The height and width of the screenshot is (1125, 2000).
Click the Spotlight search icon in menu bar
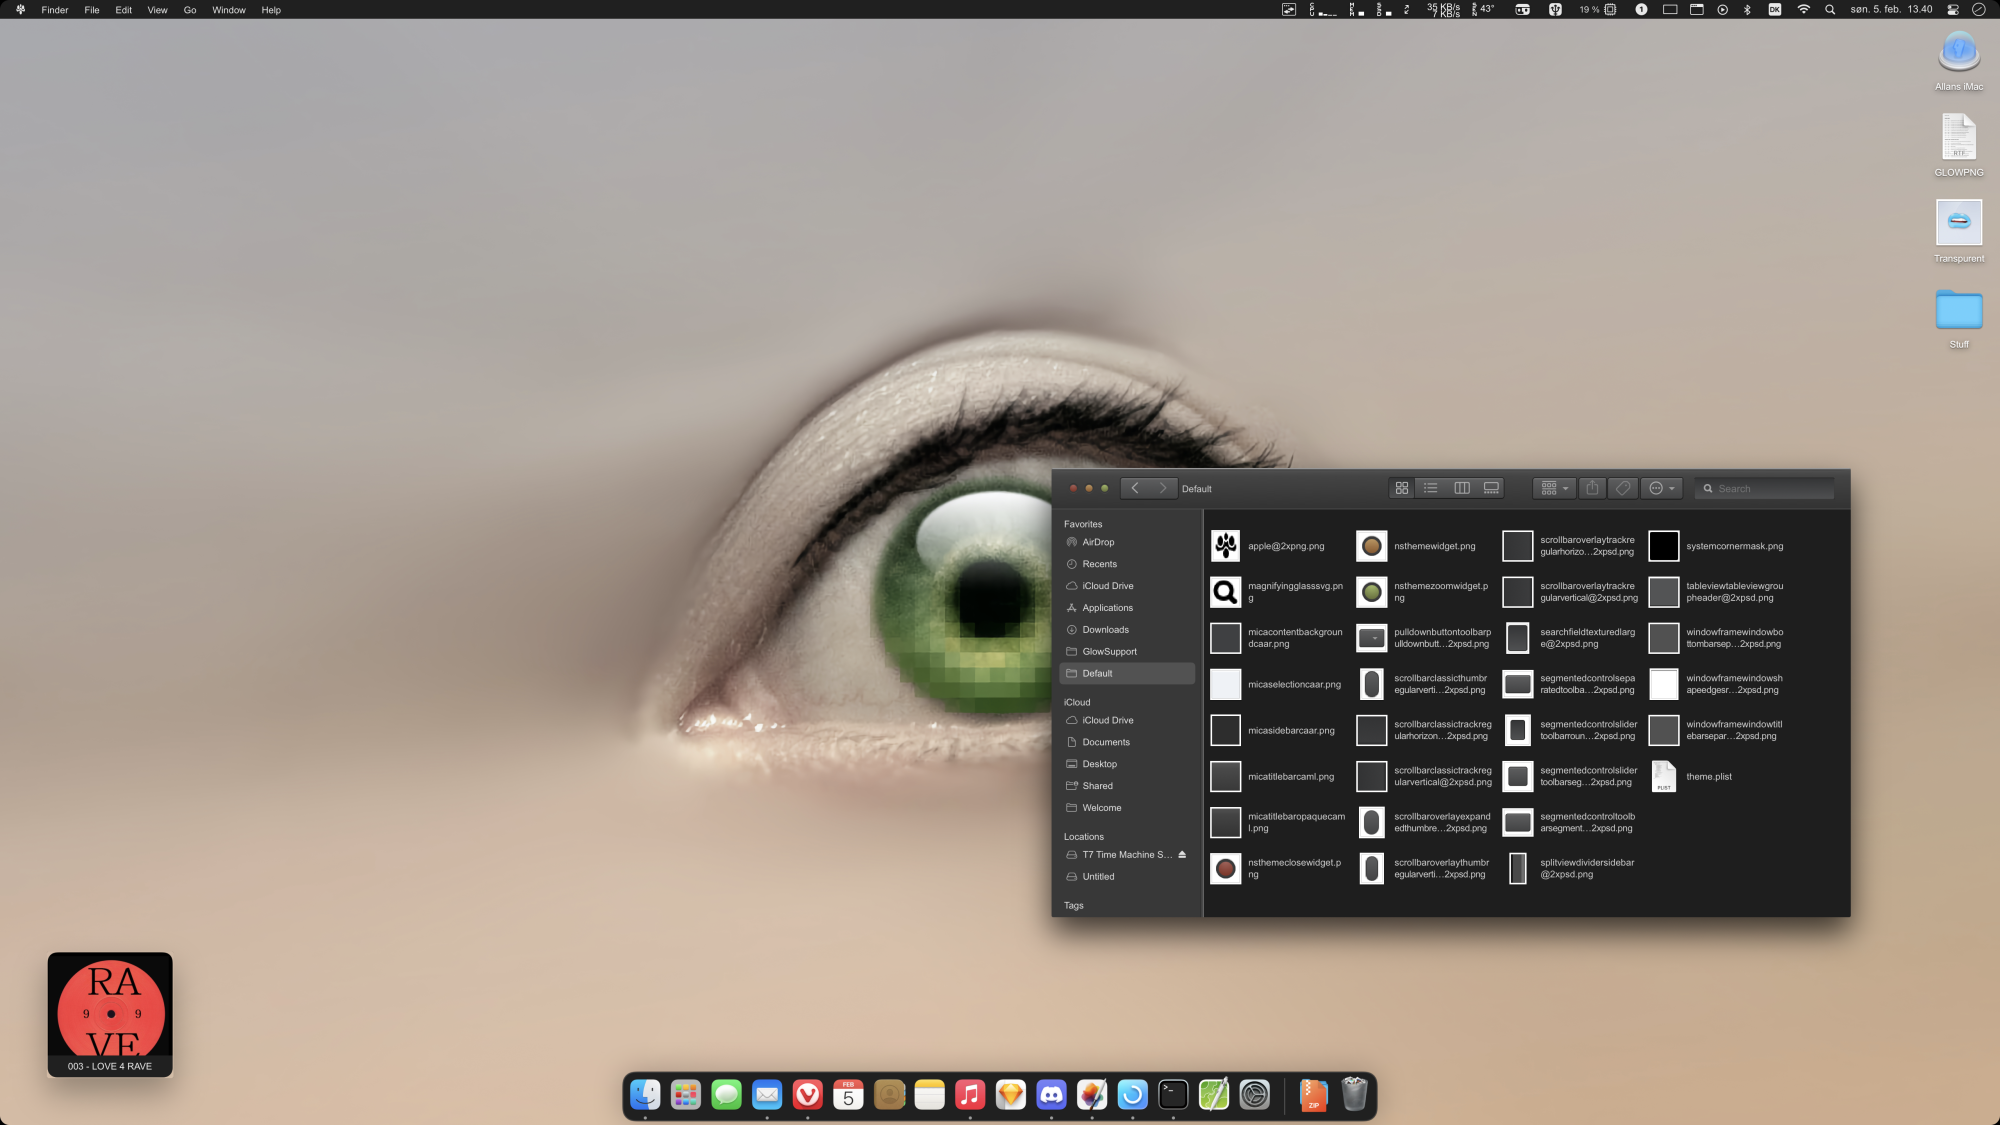1830,10
